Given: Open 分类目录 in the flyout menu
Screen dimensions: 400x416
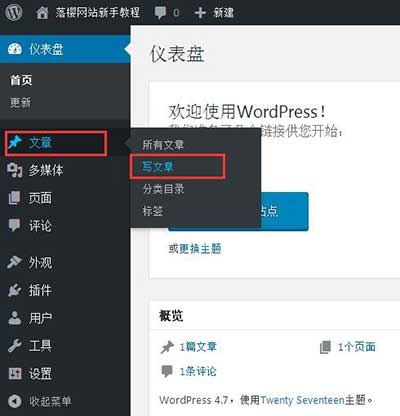Looking at the screenshot, I should [163, 189].
